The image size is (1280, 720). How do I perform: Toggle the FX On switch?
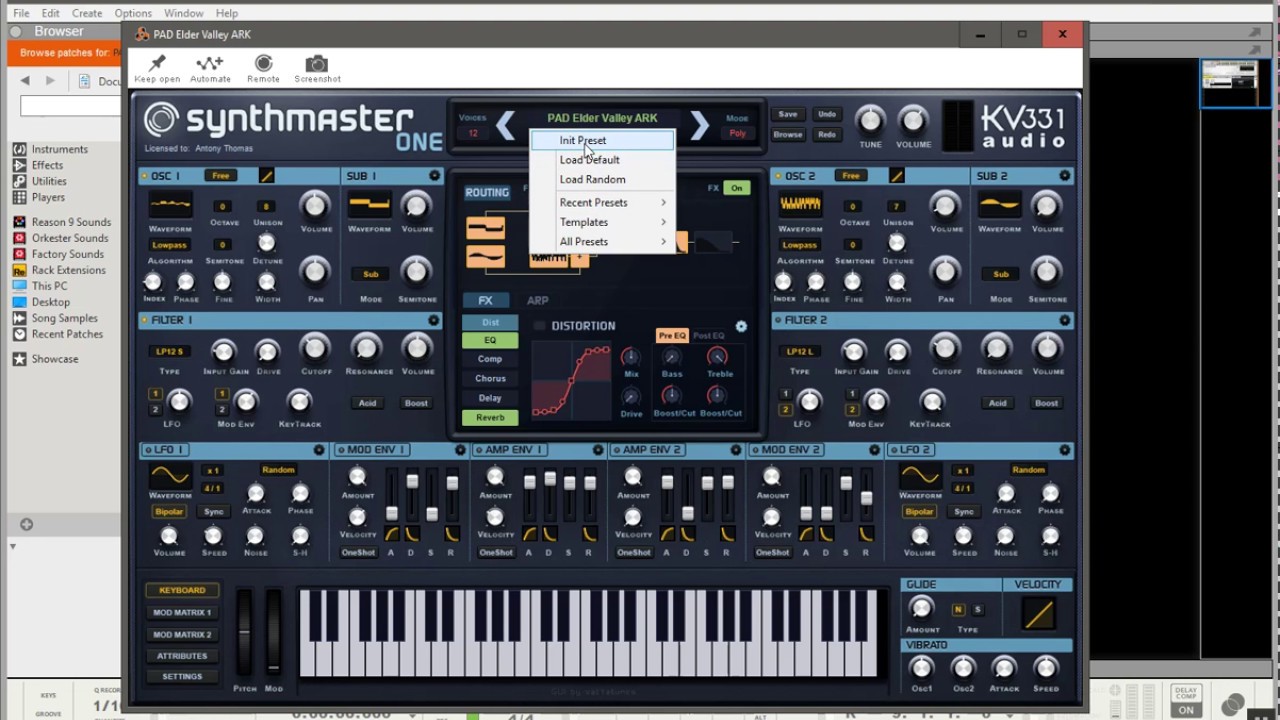[x=737, y=188]
